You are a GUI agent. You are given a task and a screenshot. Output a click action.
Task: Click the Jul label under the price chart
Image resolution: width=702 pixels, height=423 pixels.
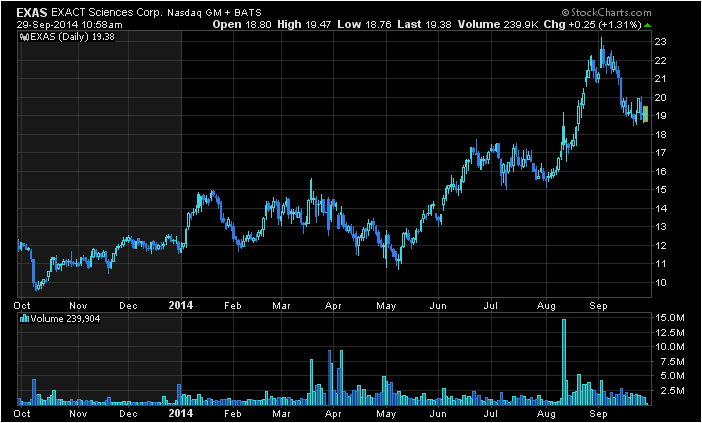[x=491, y=306]
